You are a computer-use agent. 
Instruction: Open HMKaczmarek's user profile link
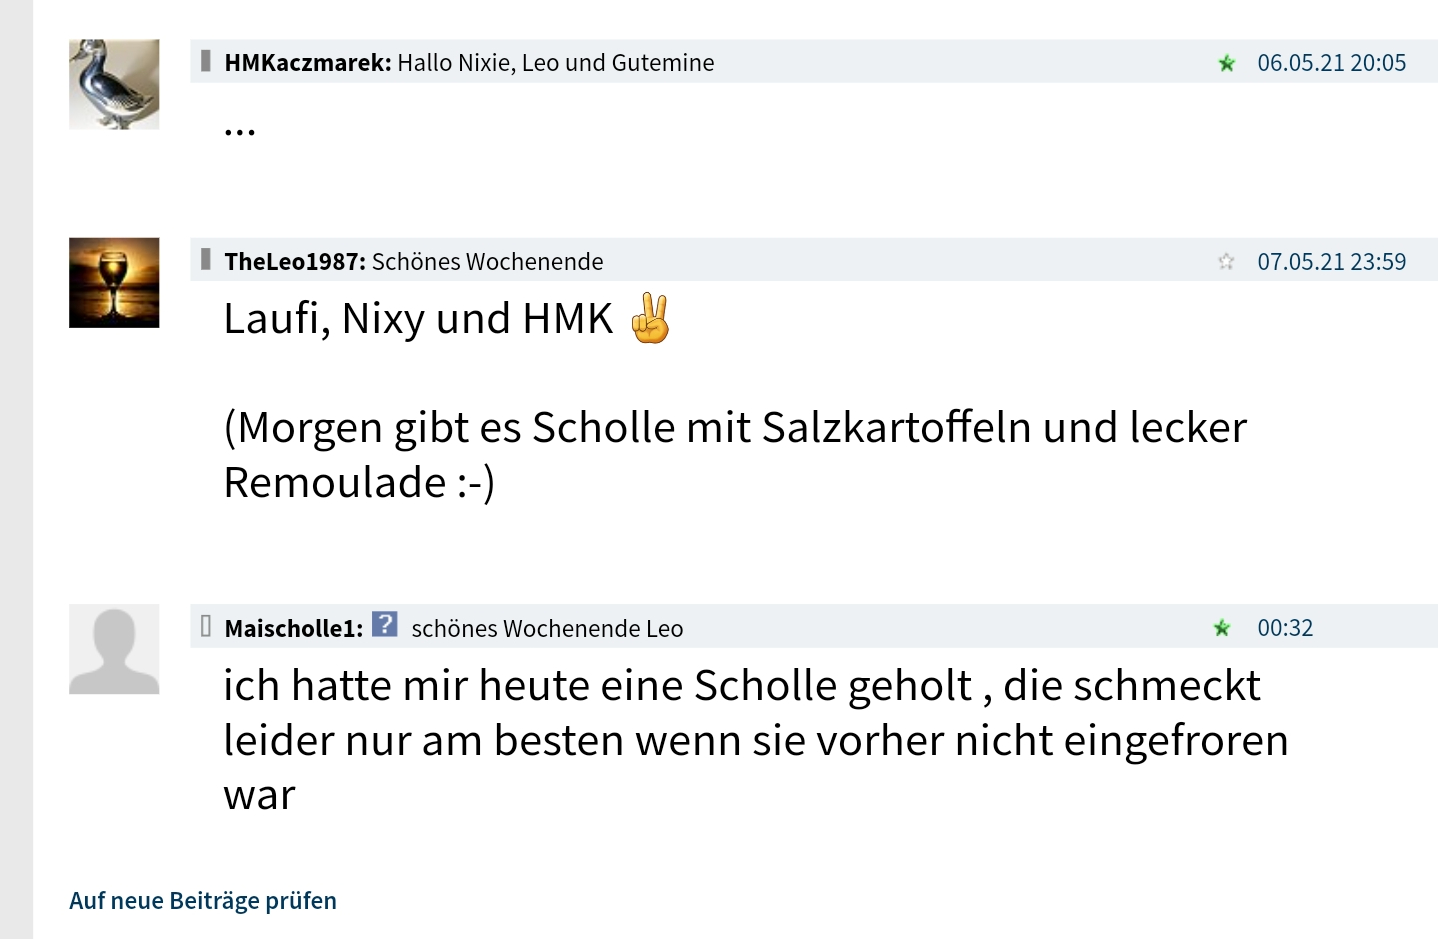pos(307,63)
